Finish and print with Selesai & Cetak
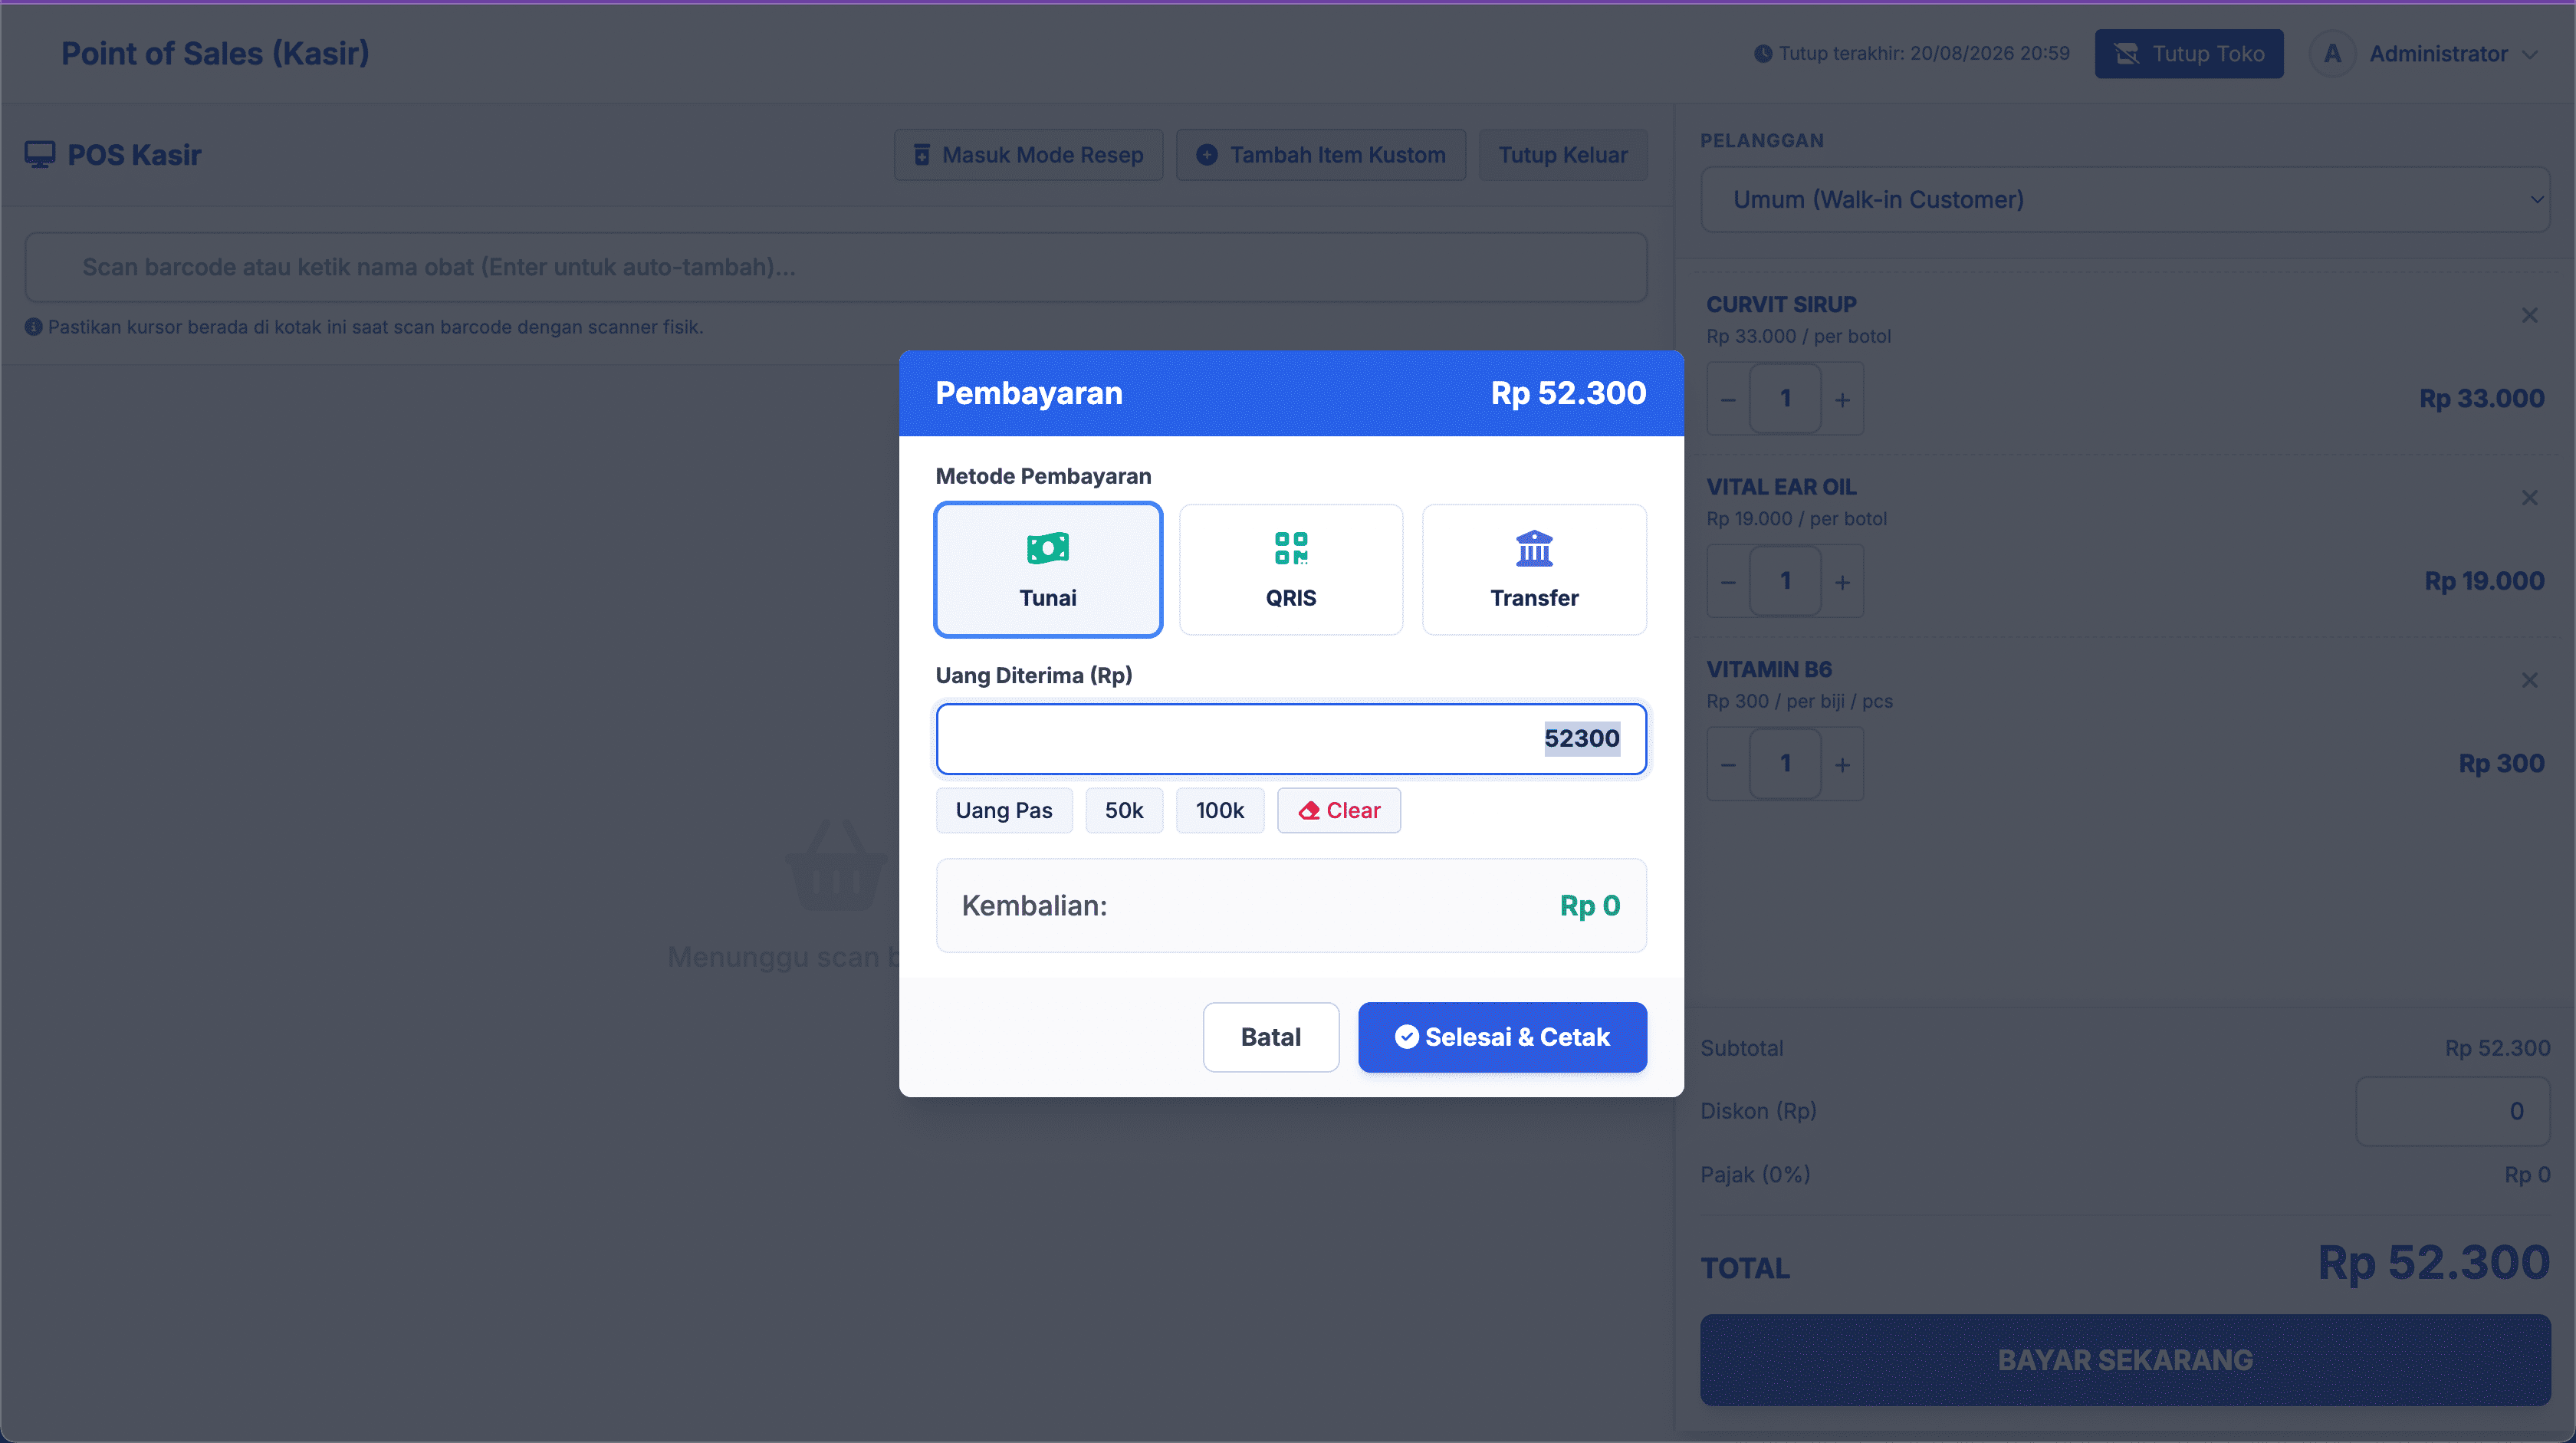This screenshot has width=2576, height=1443. pos(1502,1037)
